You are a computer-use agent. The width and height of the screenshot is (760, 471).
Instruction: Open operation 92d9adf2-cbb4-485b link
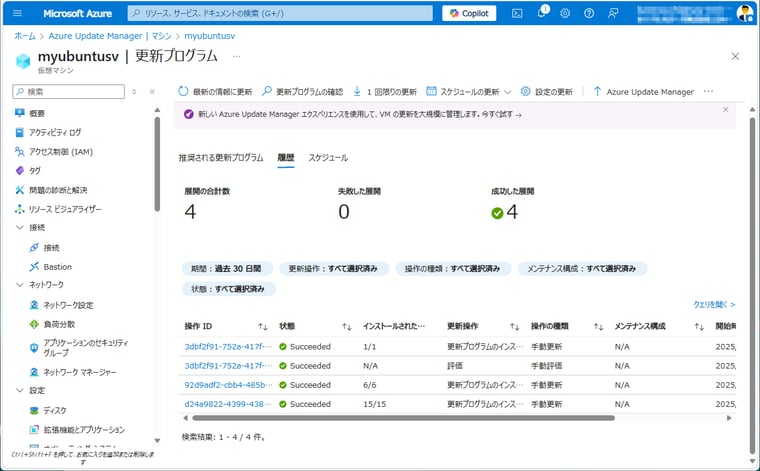click(228, 385)
